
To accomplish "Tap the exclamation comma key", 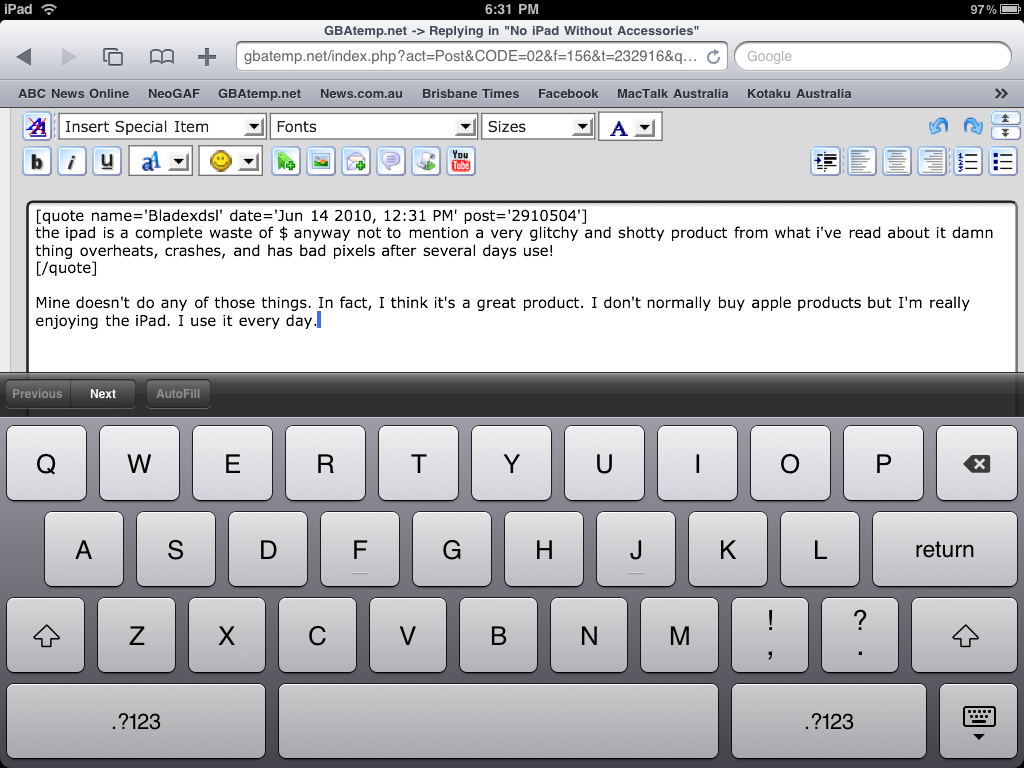I will tap(770, 635).
